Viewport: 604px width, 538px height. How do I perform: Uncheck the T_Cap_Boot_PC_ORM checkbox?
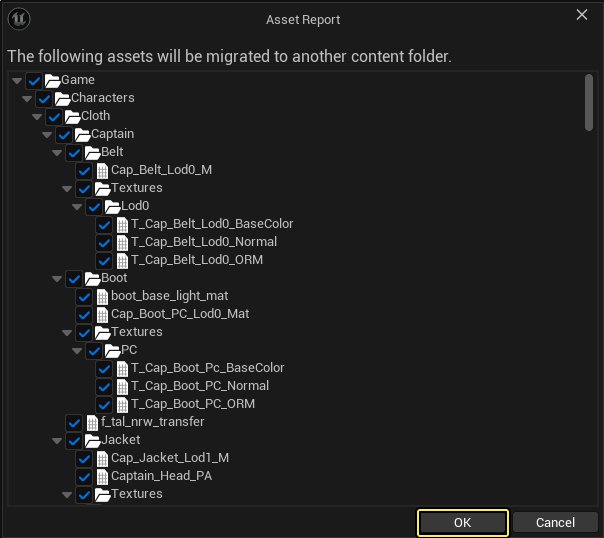pos(104,405)
